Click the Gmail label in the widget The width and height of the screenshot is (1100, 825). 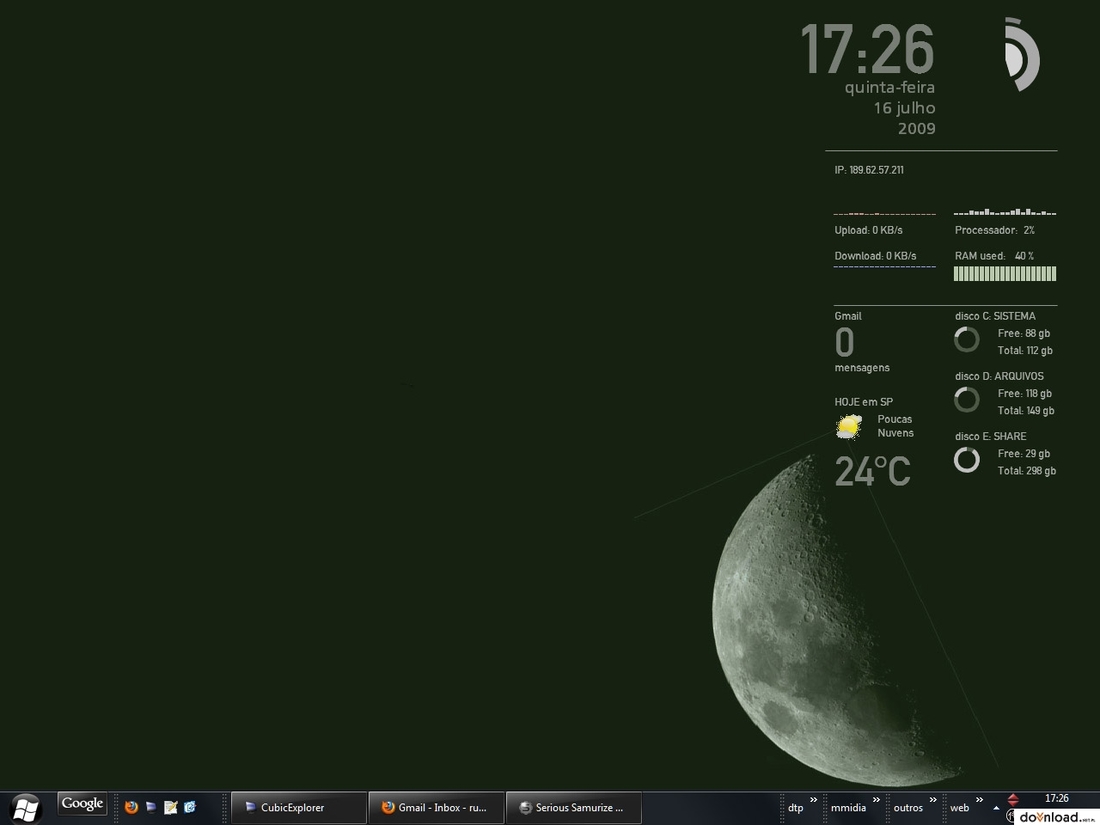[x=848, y=316]
